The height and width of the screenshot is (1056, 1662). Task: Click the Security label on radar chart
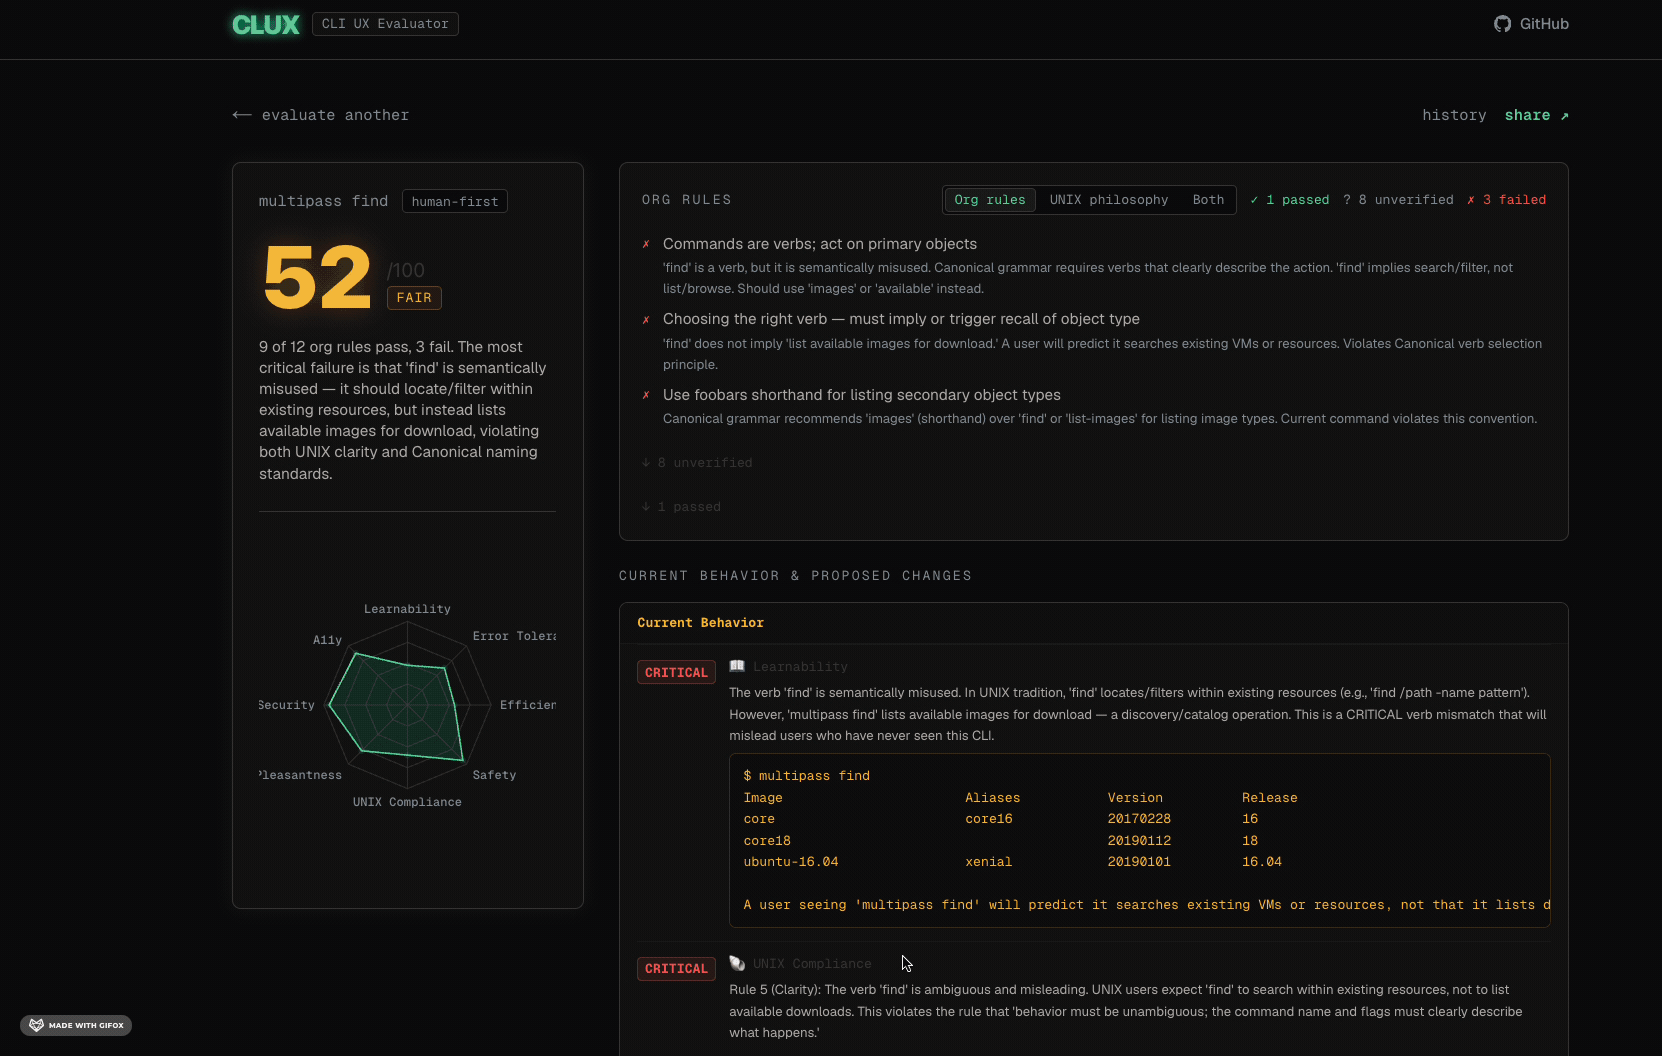(x=287, y=705)
